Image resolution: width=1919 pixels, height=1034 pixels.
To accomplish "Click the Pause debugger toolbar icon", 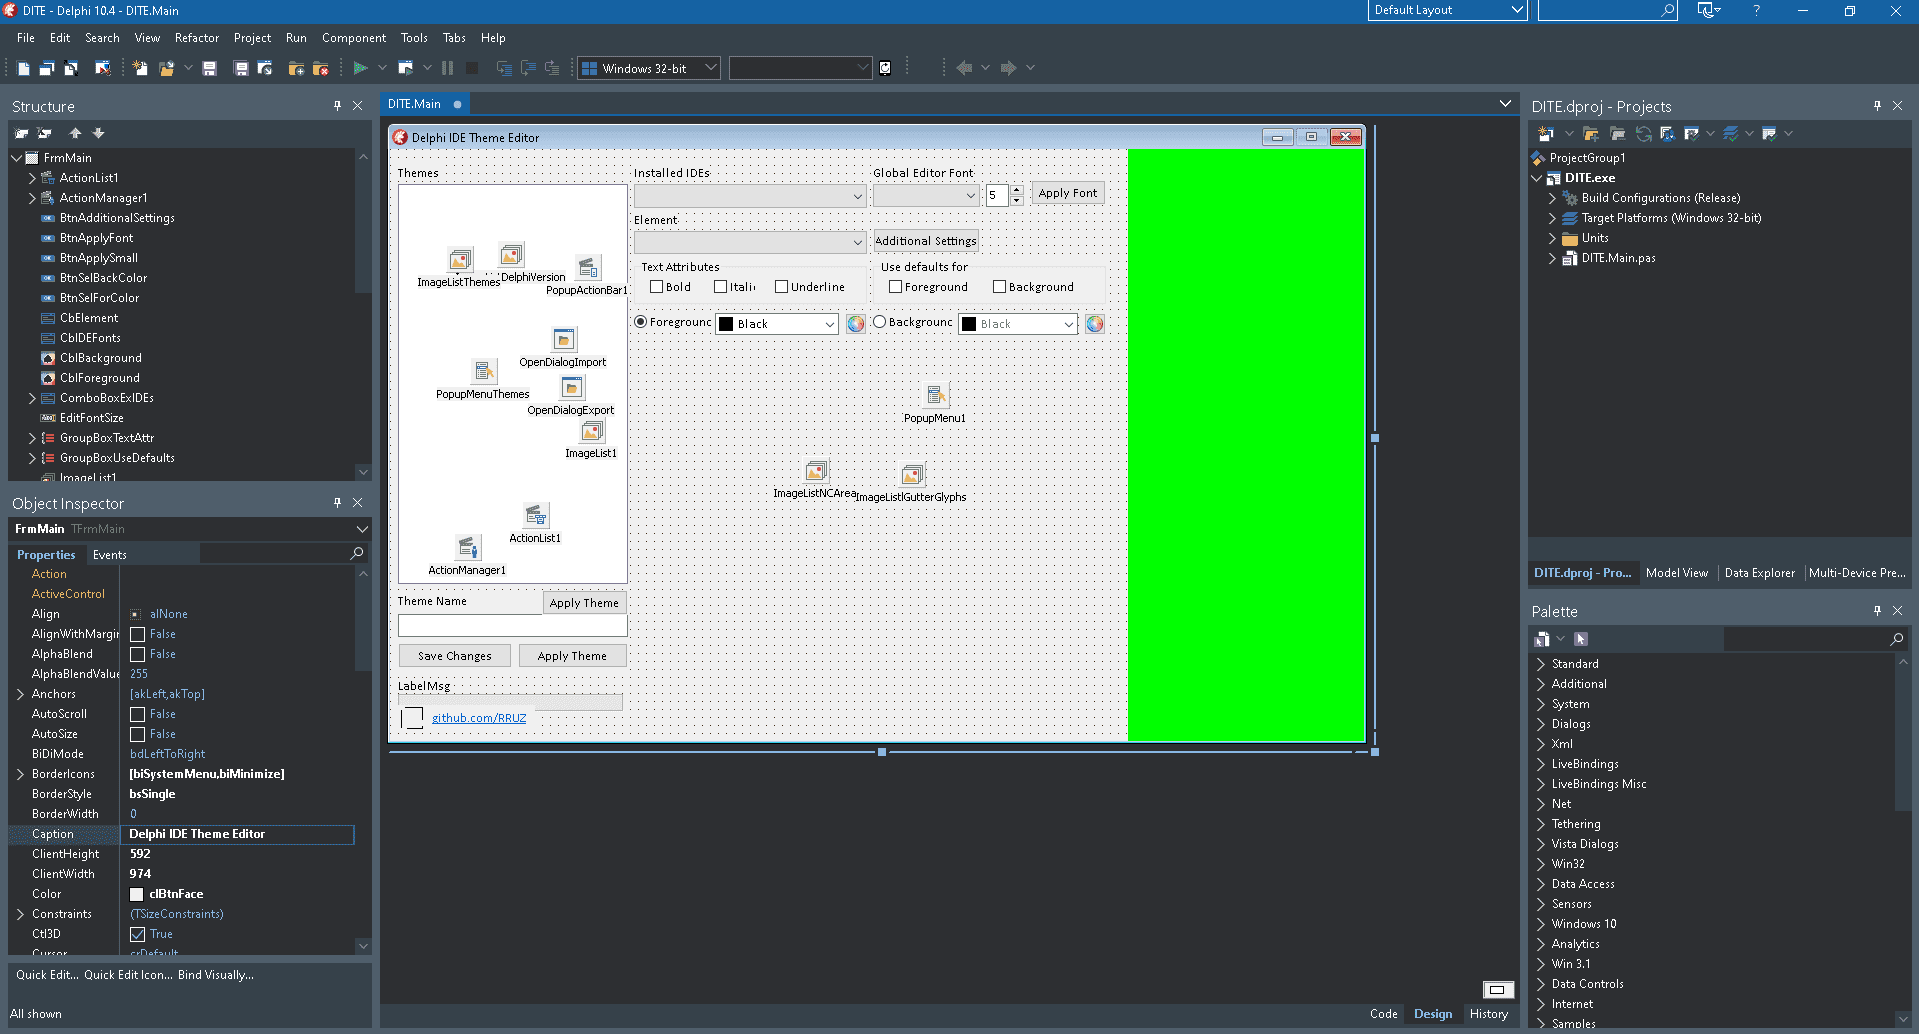I will pos(447,68).
